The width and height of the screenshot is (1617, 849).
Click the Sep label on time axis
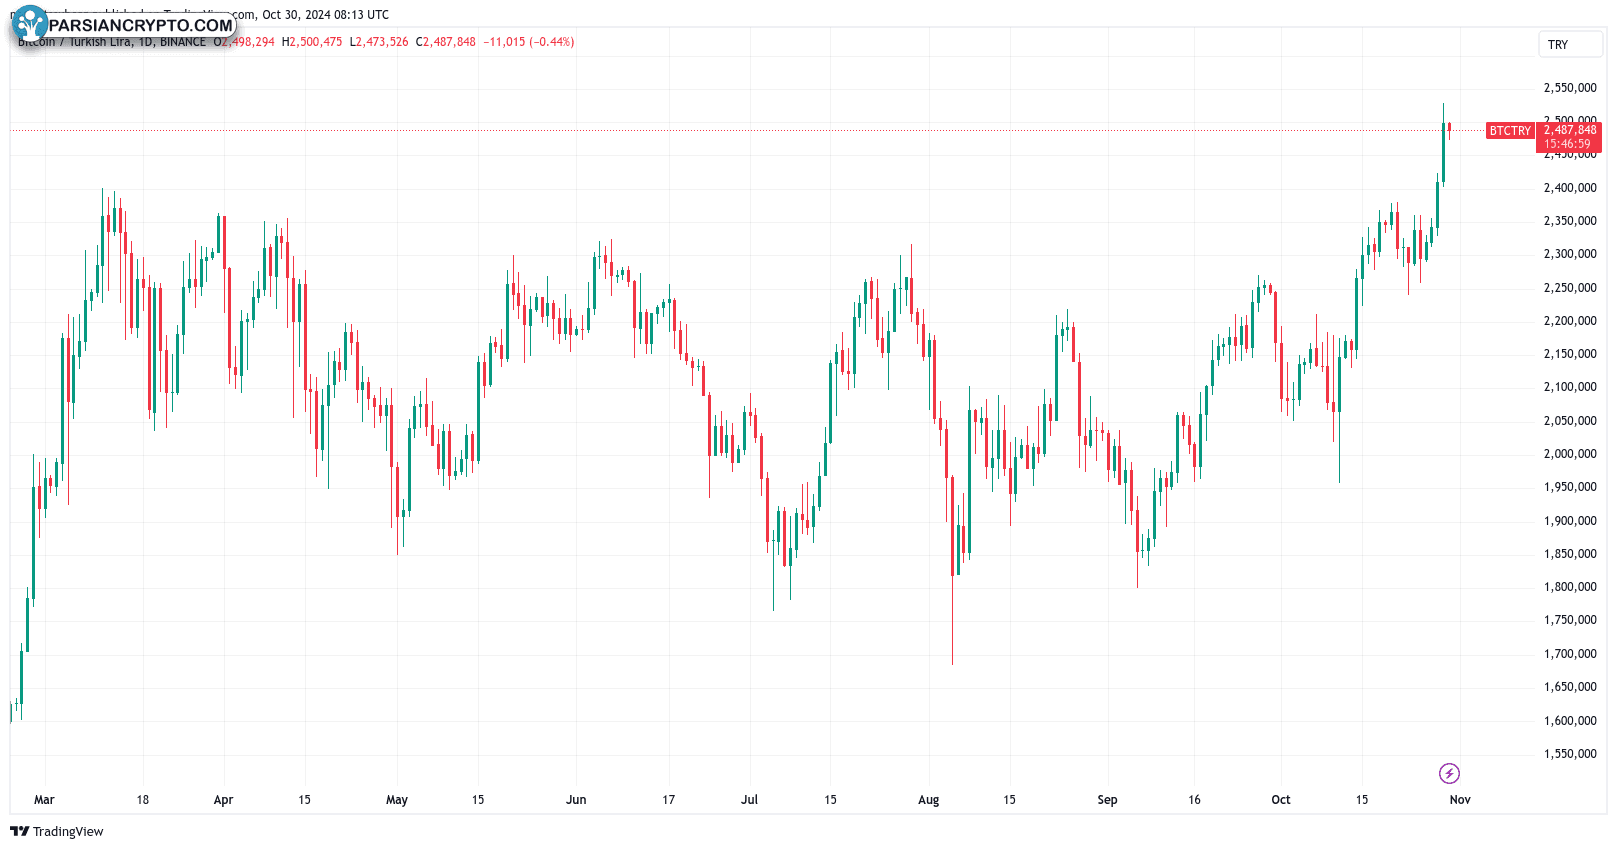coord(1107,800)
